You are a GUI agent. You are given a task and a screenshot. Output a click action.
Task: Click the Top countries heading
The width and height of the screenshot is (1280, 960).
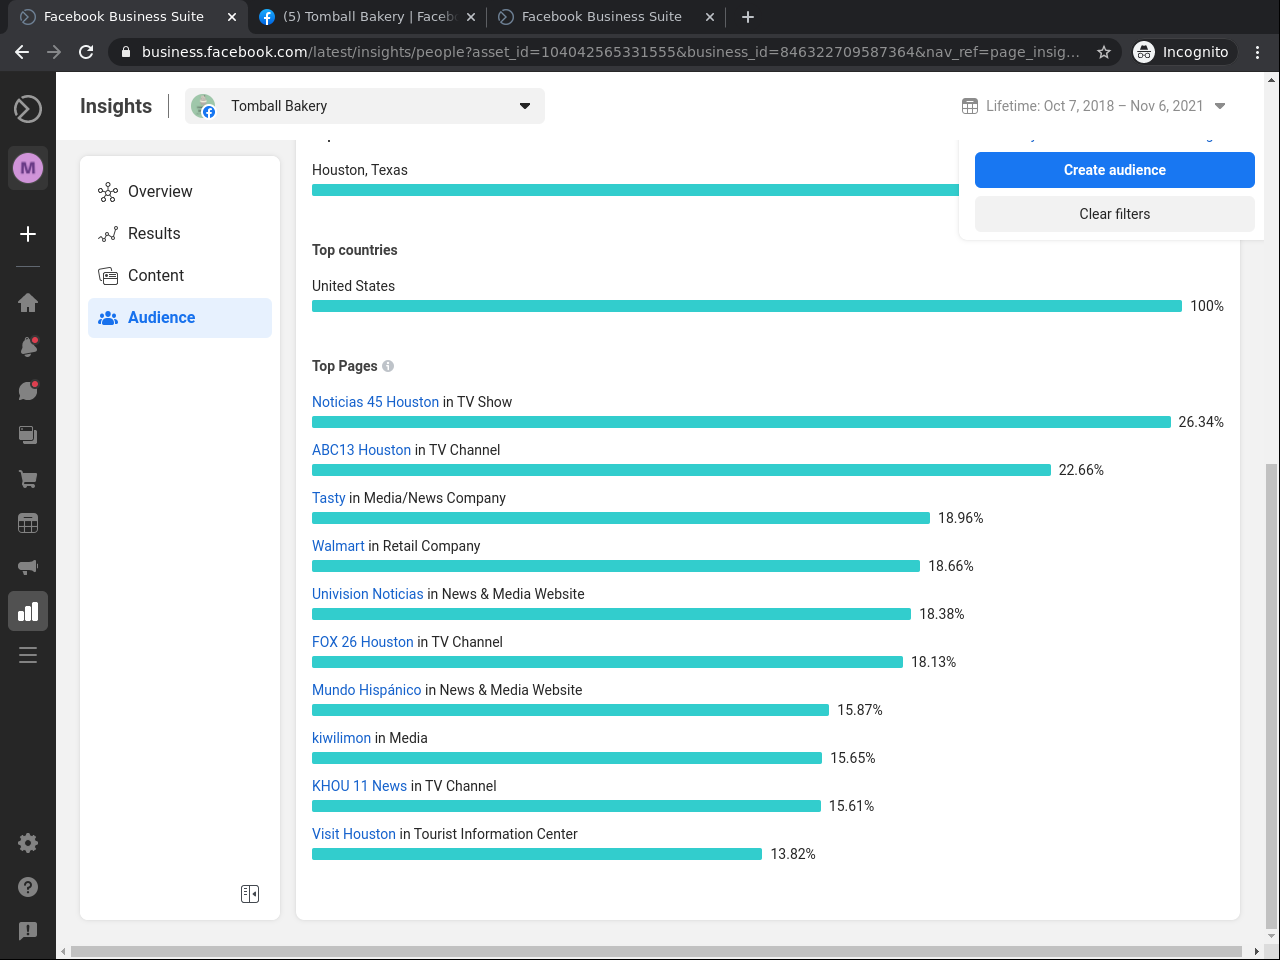point(354,250)
